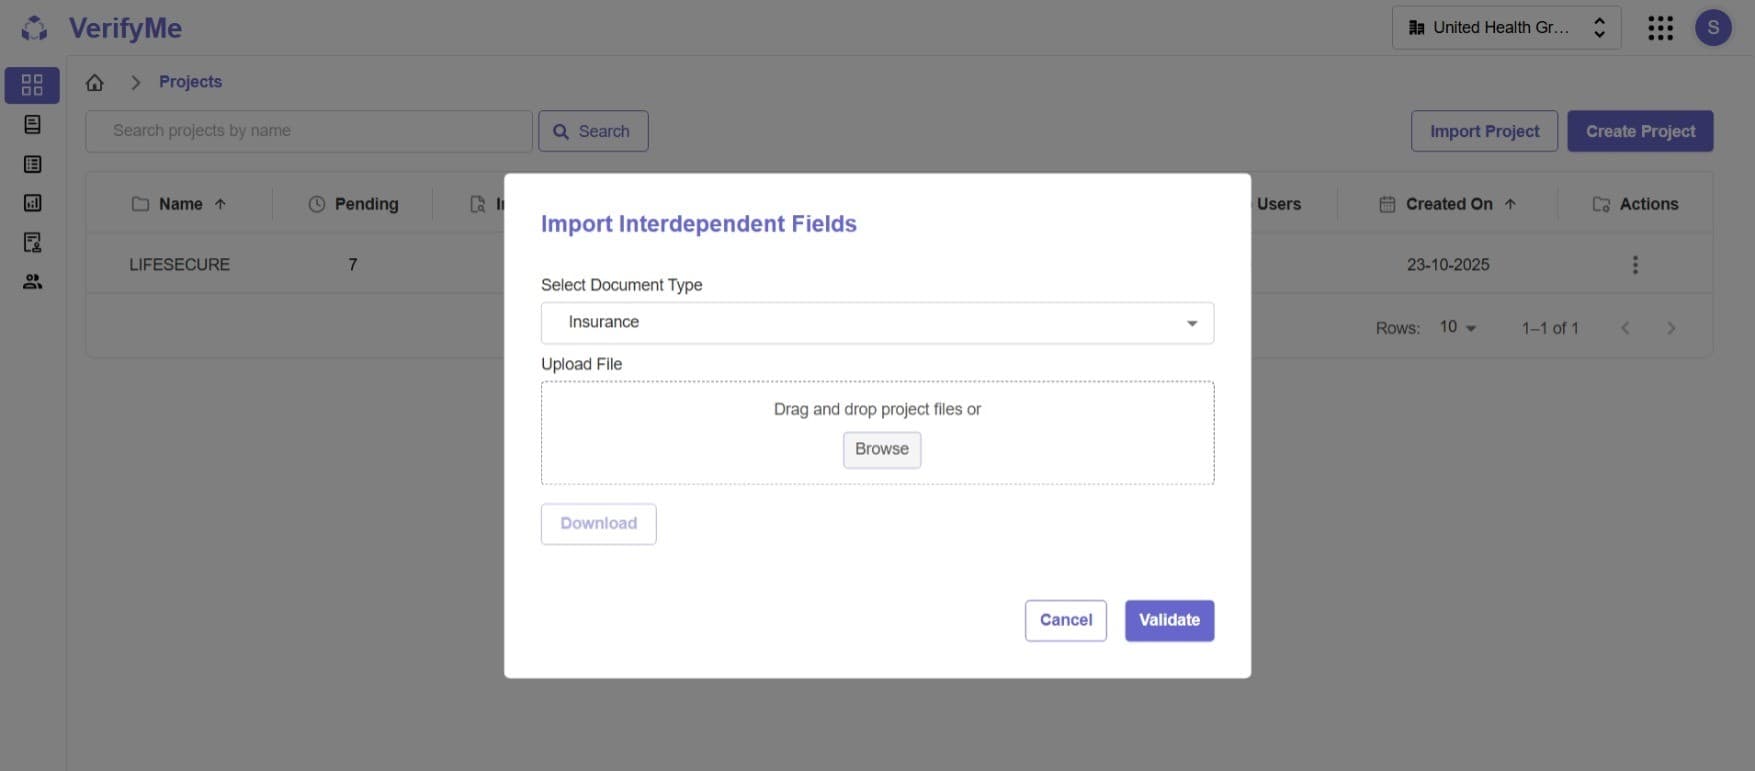Open the S user profile avatar
The height and width of the screenshot is (771, 1755).
(1713, 28)
